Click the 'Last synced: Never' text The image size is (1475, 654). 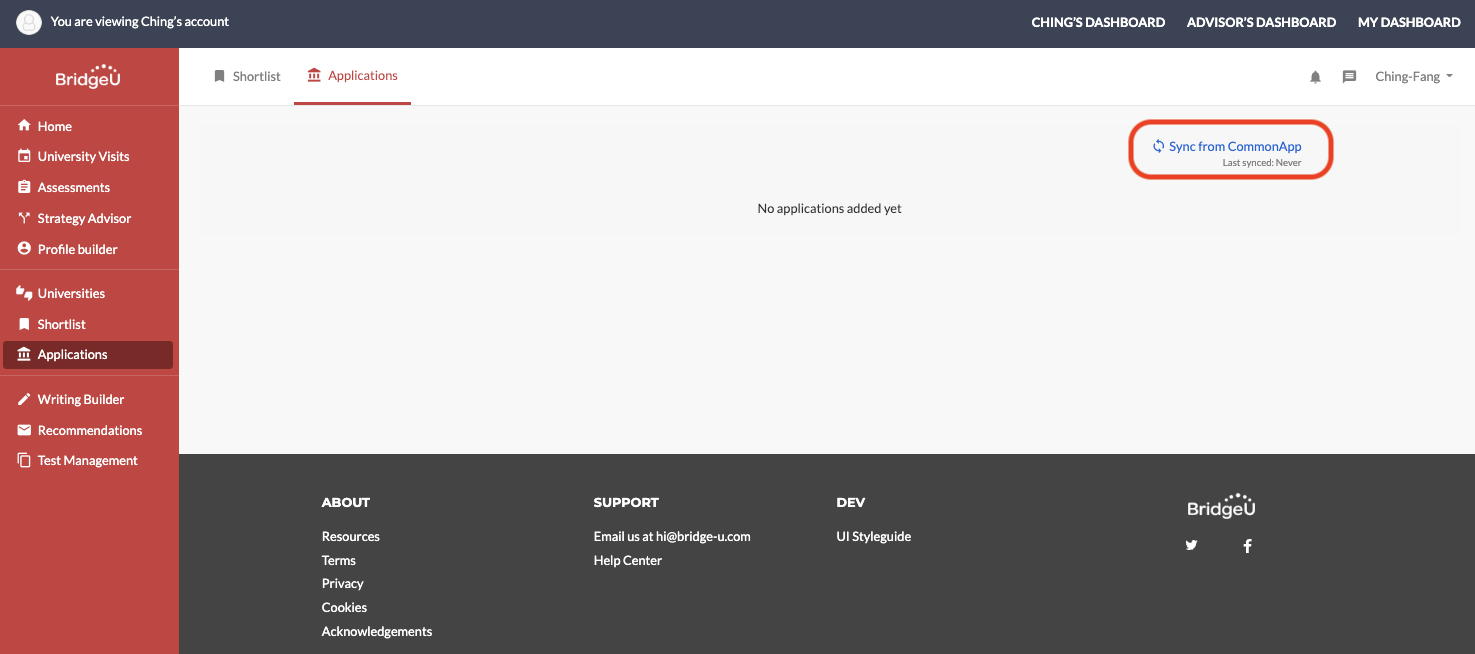click(1262, 163)
